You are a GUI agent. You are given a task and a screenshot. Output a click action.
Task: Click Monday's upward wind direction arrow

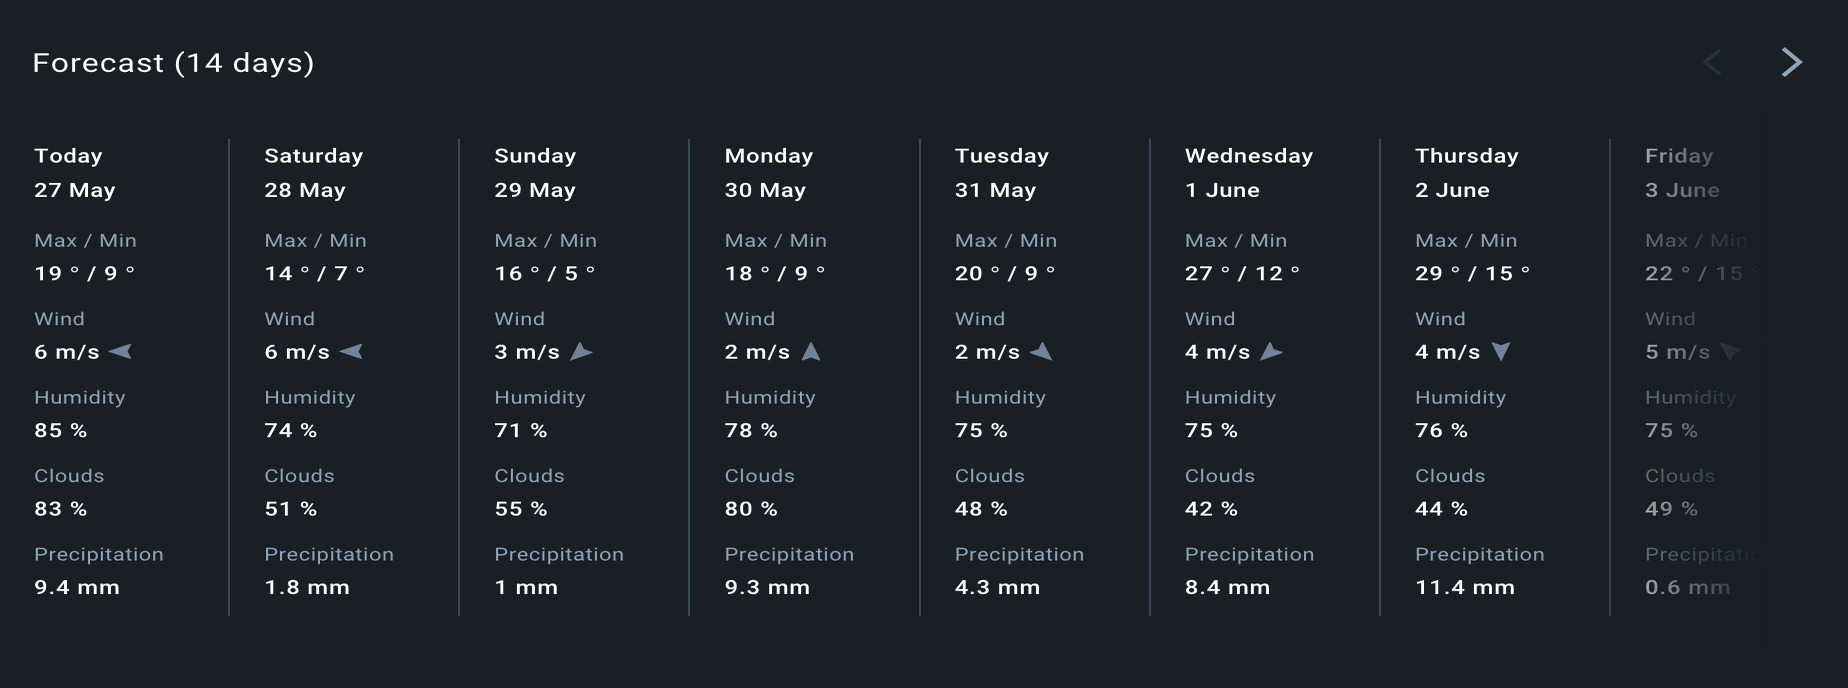[811, 352]
